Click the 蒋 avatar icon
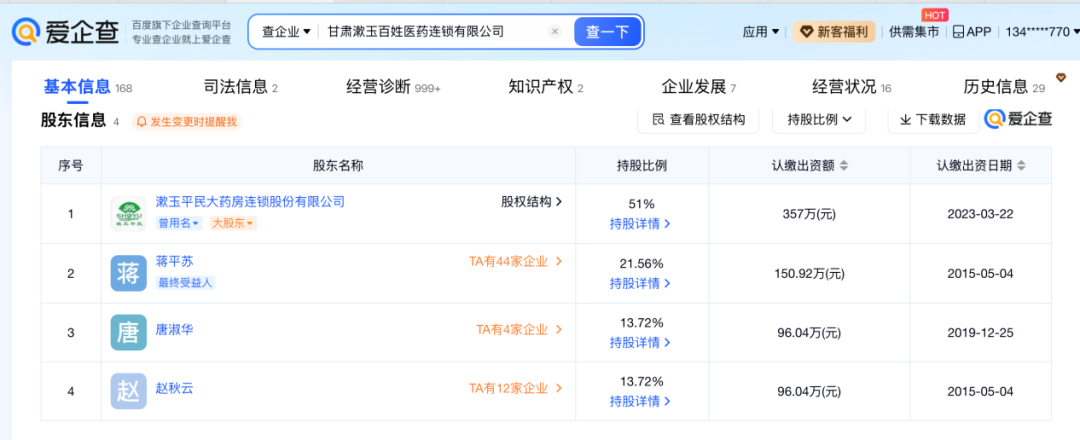1080x440 pixels. click(x=129, y=273)
